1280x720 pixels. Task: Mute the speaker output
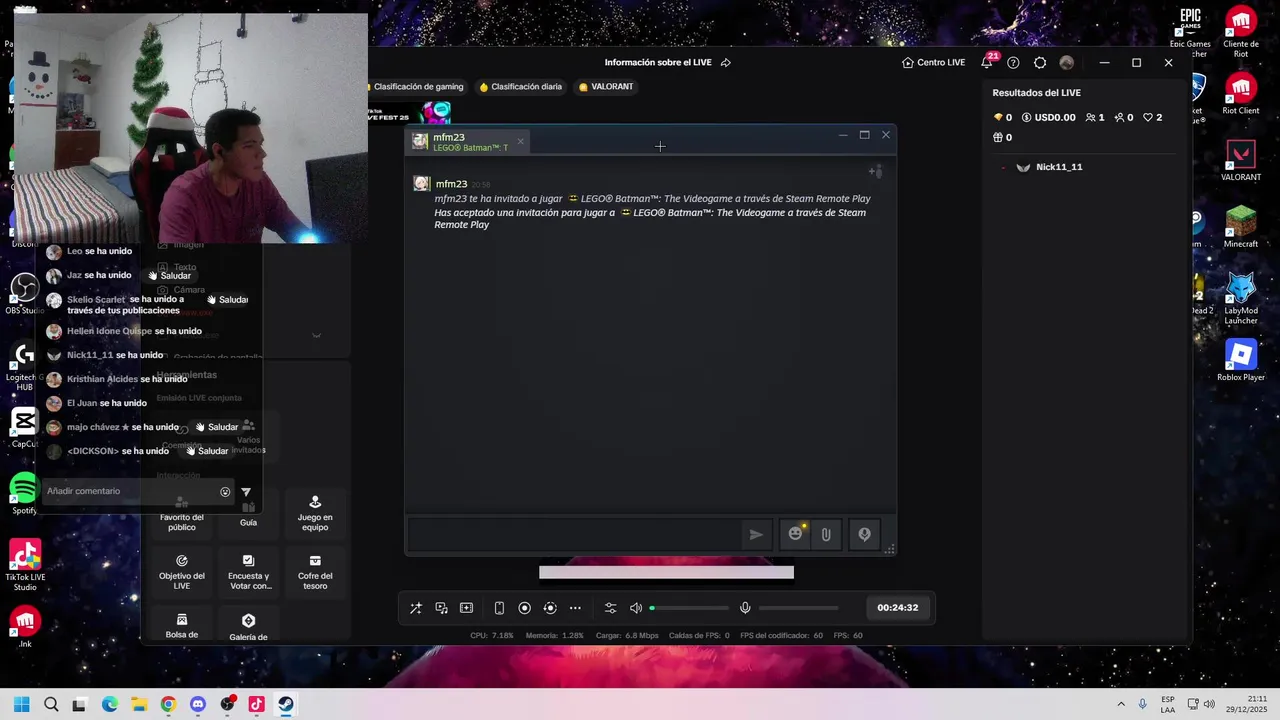636,608
